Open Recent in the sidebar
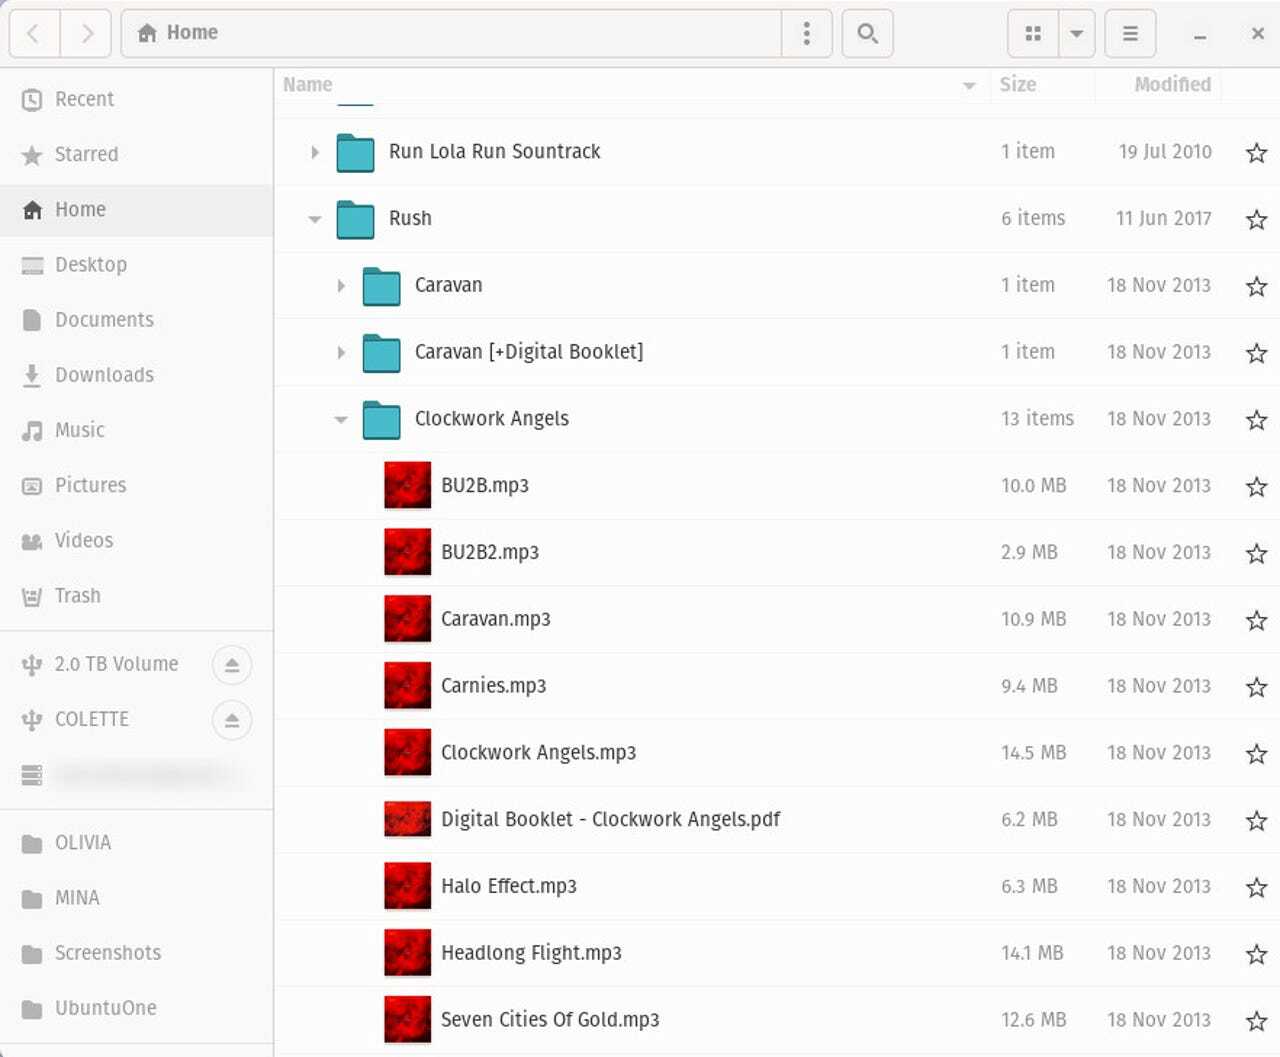The width and height of the screenshot is (1280, 1057). 136,99
